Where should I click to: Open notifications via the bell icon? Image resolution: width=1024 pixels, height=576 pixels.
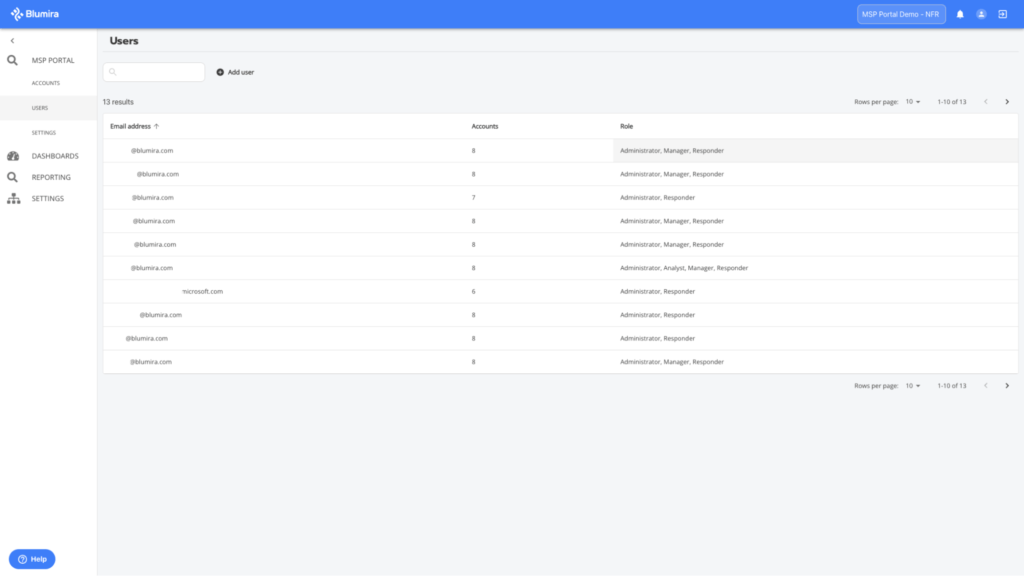point(960,13)
